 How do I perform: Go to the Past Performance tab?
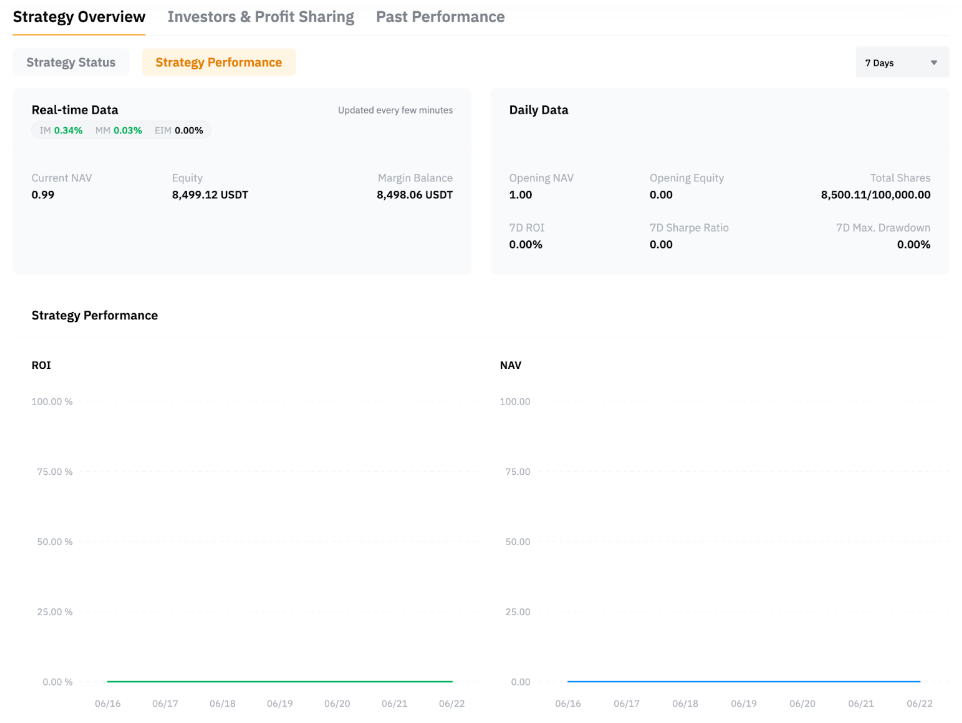pos(440,17)
